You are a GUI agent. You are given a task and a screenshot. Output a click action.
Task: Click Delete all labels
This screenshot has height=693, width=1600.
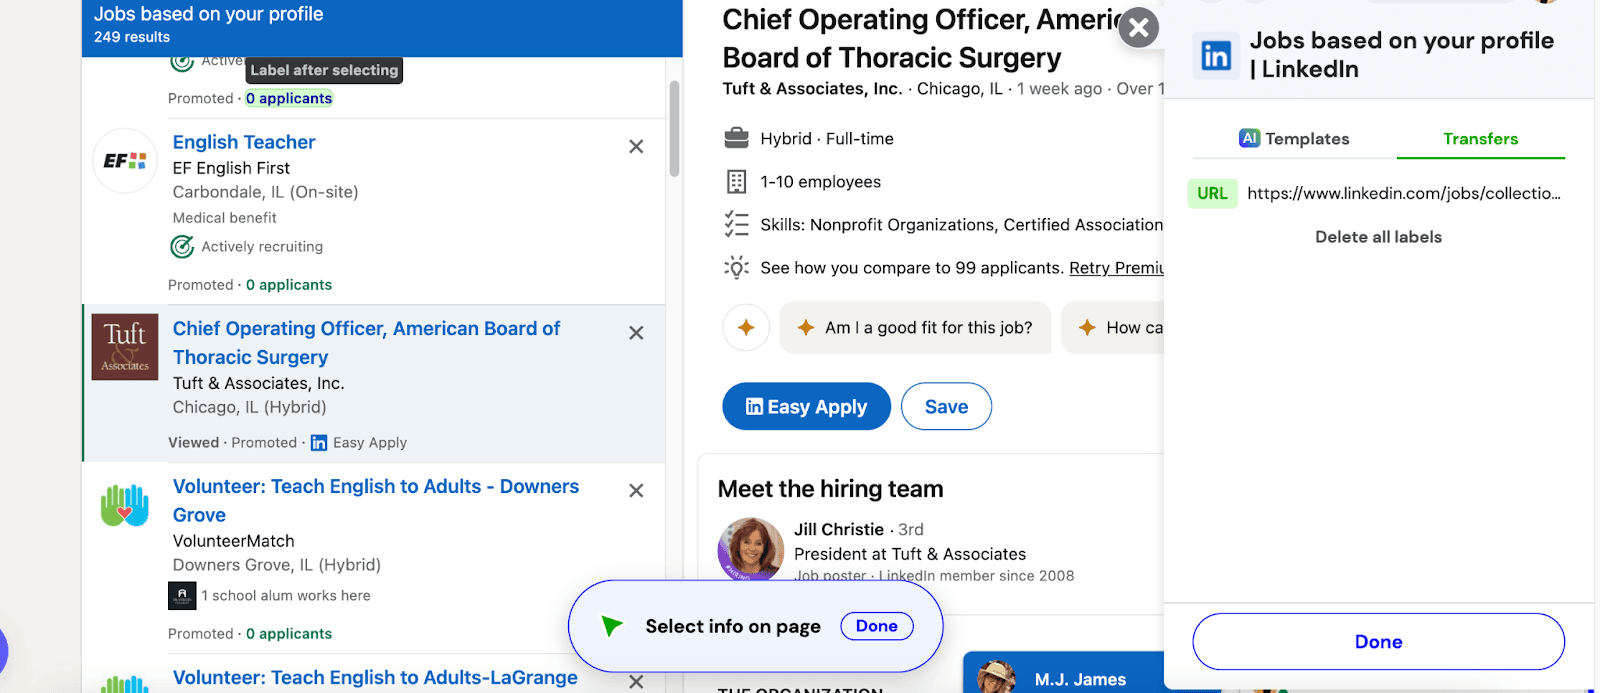coord(1378,237)
